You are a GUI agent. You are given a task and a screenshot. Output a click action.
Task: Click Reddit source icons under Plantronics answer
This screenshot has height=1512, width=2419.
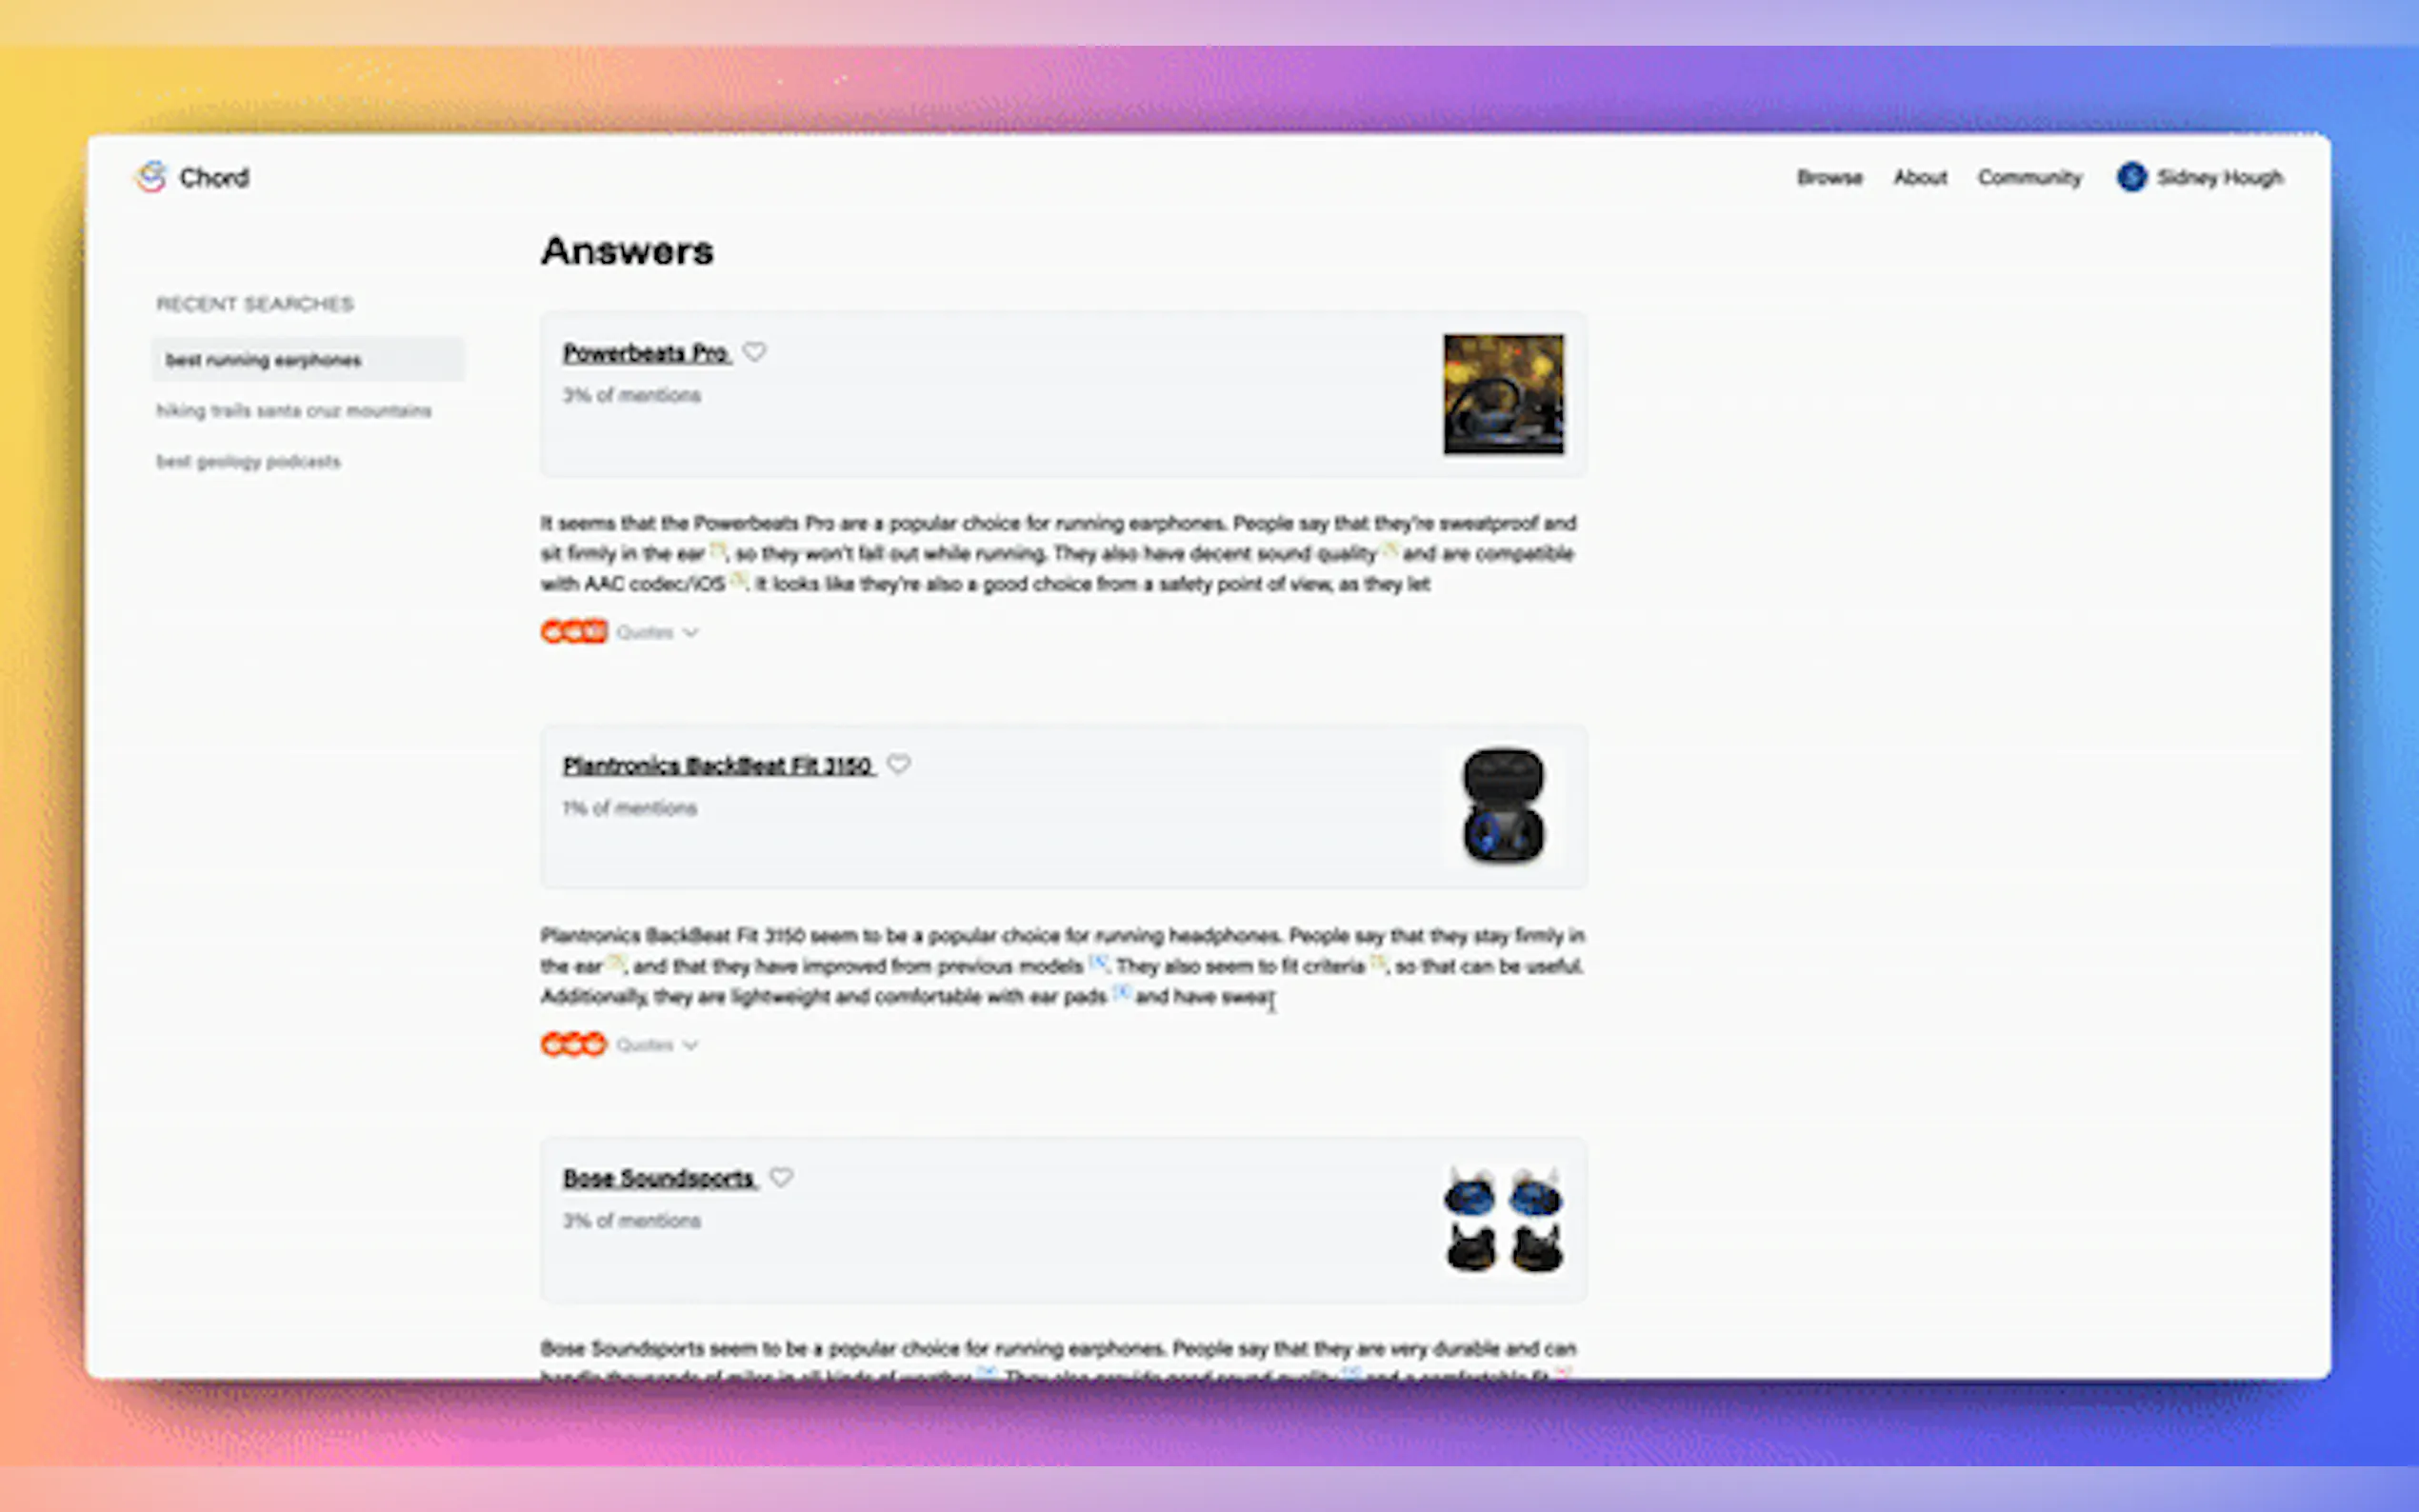[x=574, y=1045]
